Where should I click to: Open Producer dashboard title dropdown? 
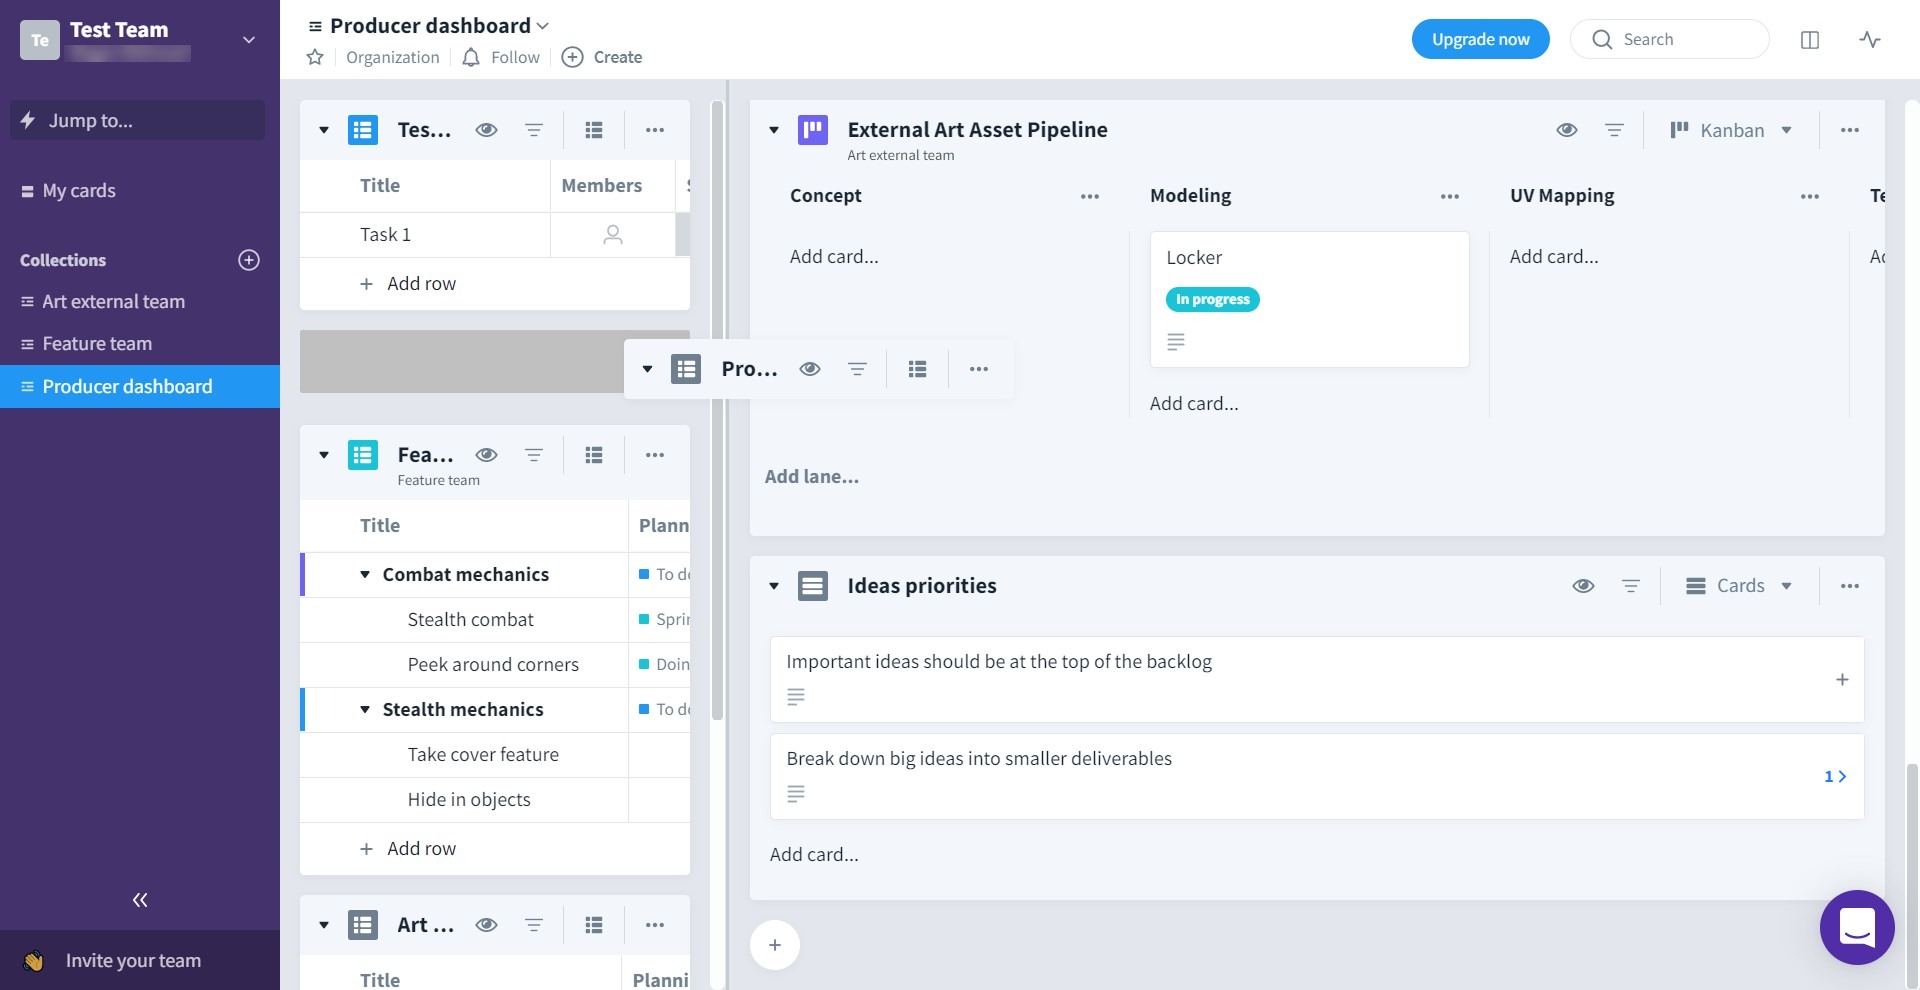click(x=543, y=26)
